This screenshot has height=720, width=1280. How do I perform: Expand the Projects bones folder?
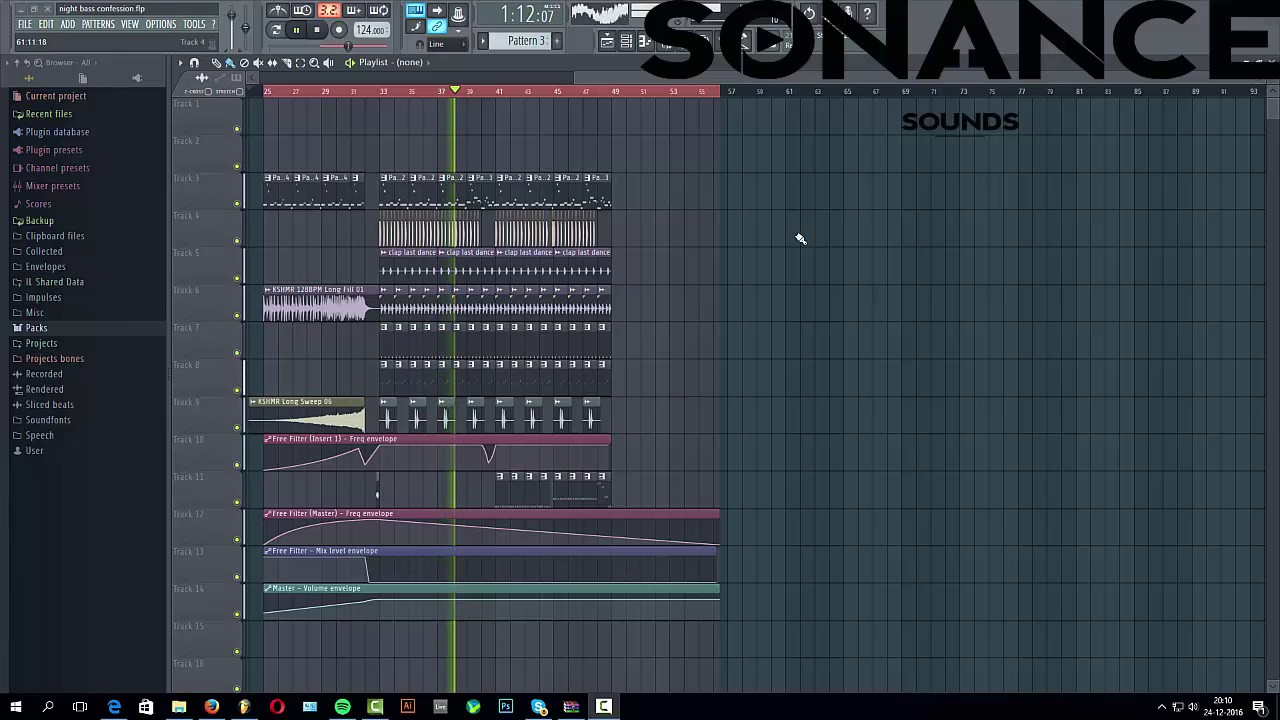pyautogui.click(x=55, y=358)
